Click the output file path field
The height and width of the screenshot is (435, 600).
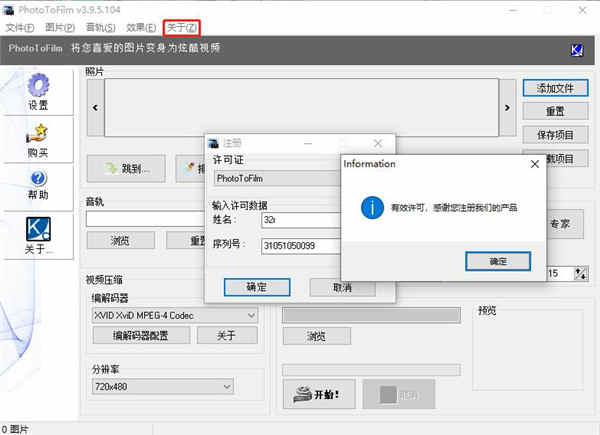click(x=371, y=315)
